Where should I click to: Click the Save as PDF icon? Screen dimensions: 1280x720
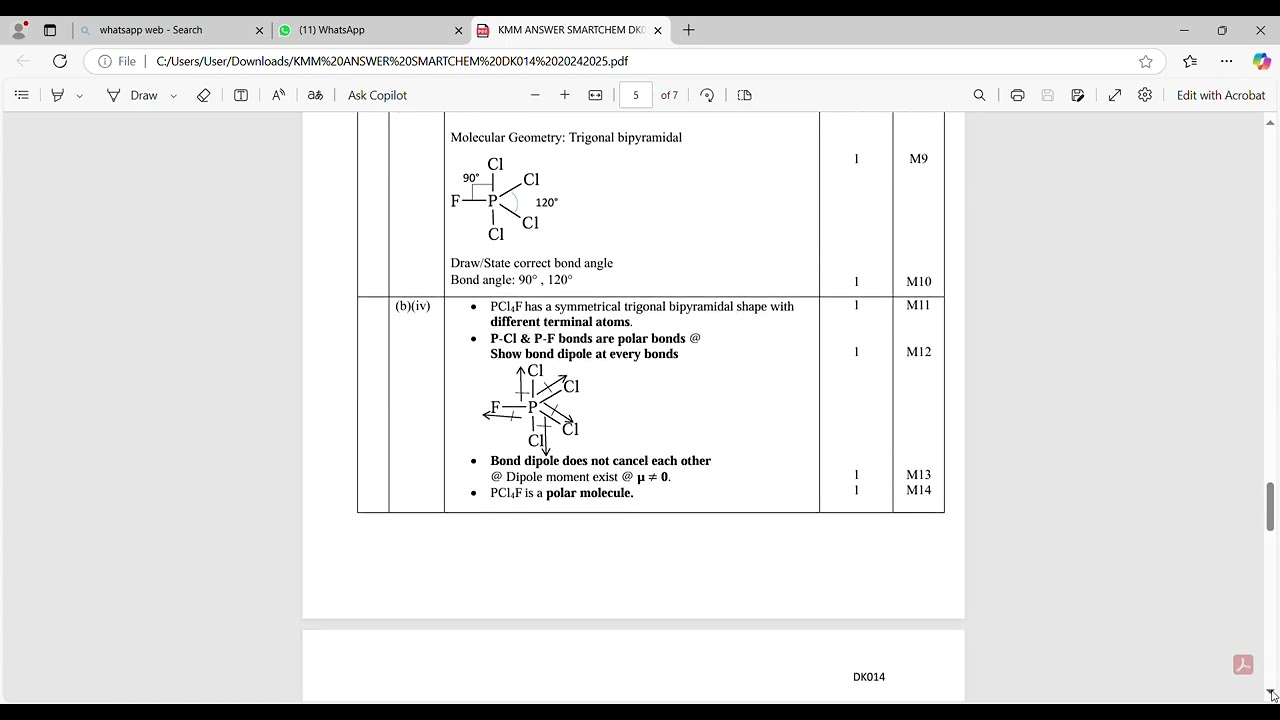1077,95
